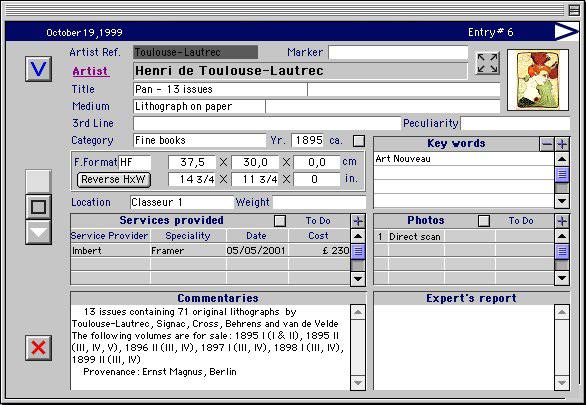Toggle the ca. checkbox next to year
586x405 pixels.
pos(359,141)
